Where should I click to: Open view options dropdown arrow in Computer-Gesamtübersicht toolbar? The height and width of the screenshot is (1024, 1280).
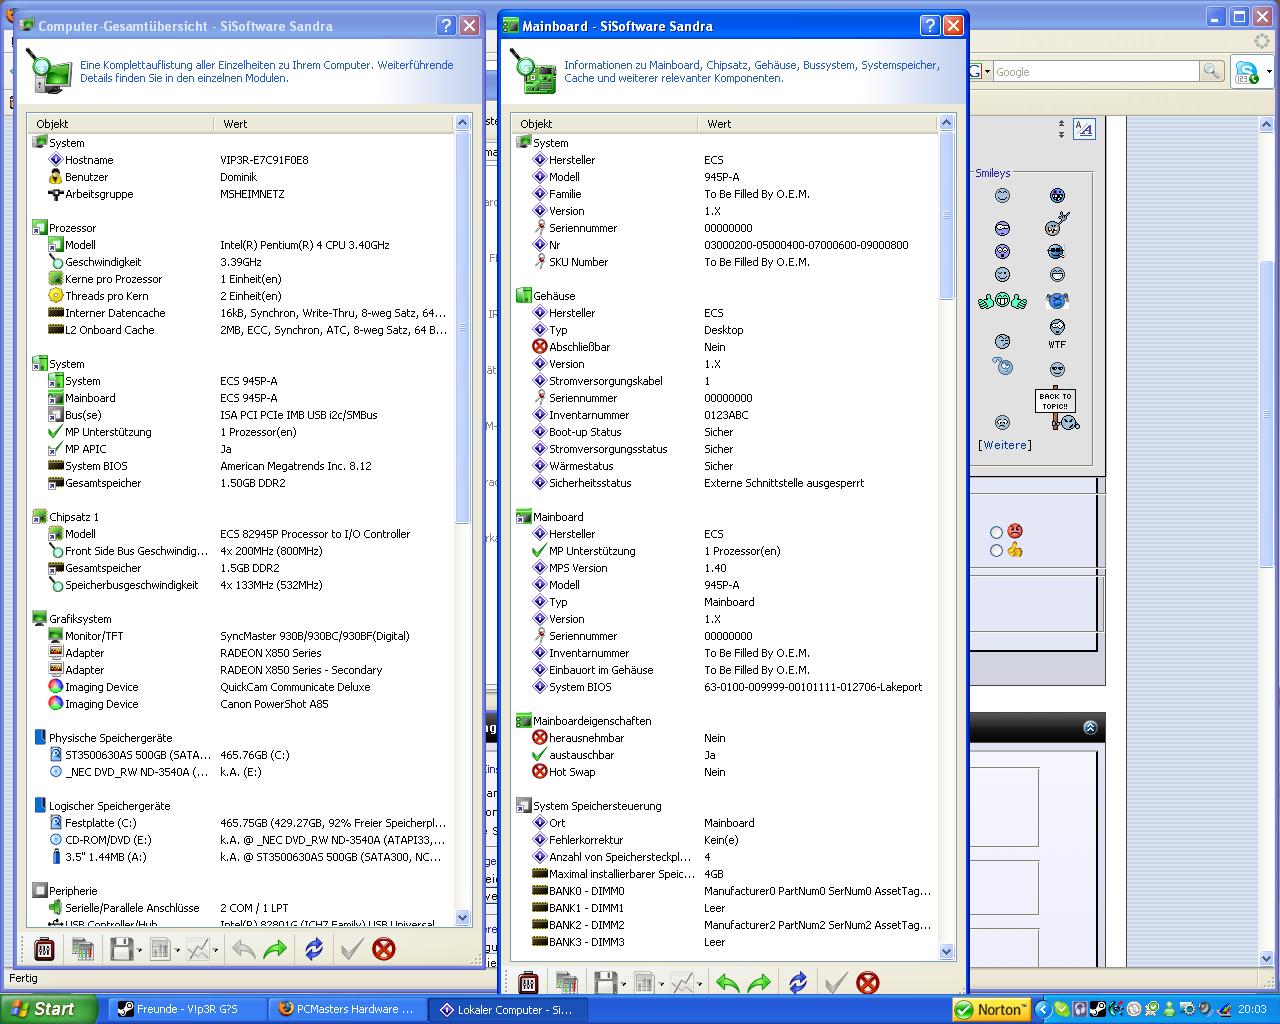[178, 950]
